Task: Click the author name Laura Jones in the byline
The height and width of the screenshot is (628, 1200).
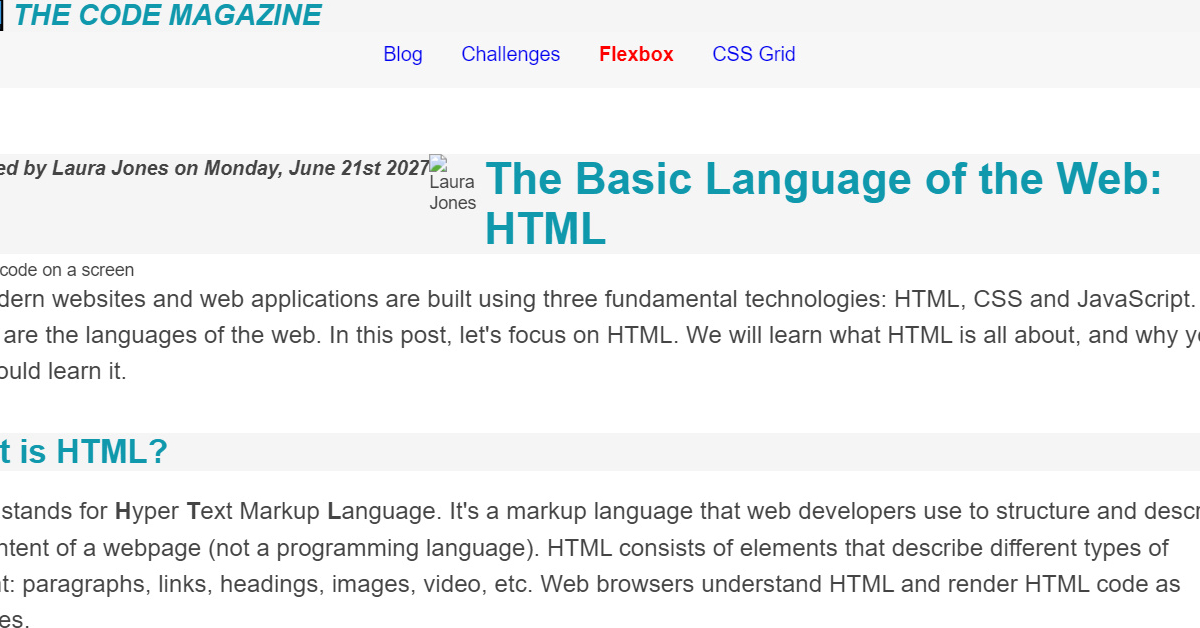Action: [x=110, y=168]
